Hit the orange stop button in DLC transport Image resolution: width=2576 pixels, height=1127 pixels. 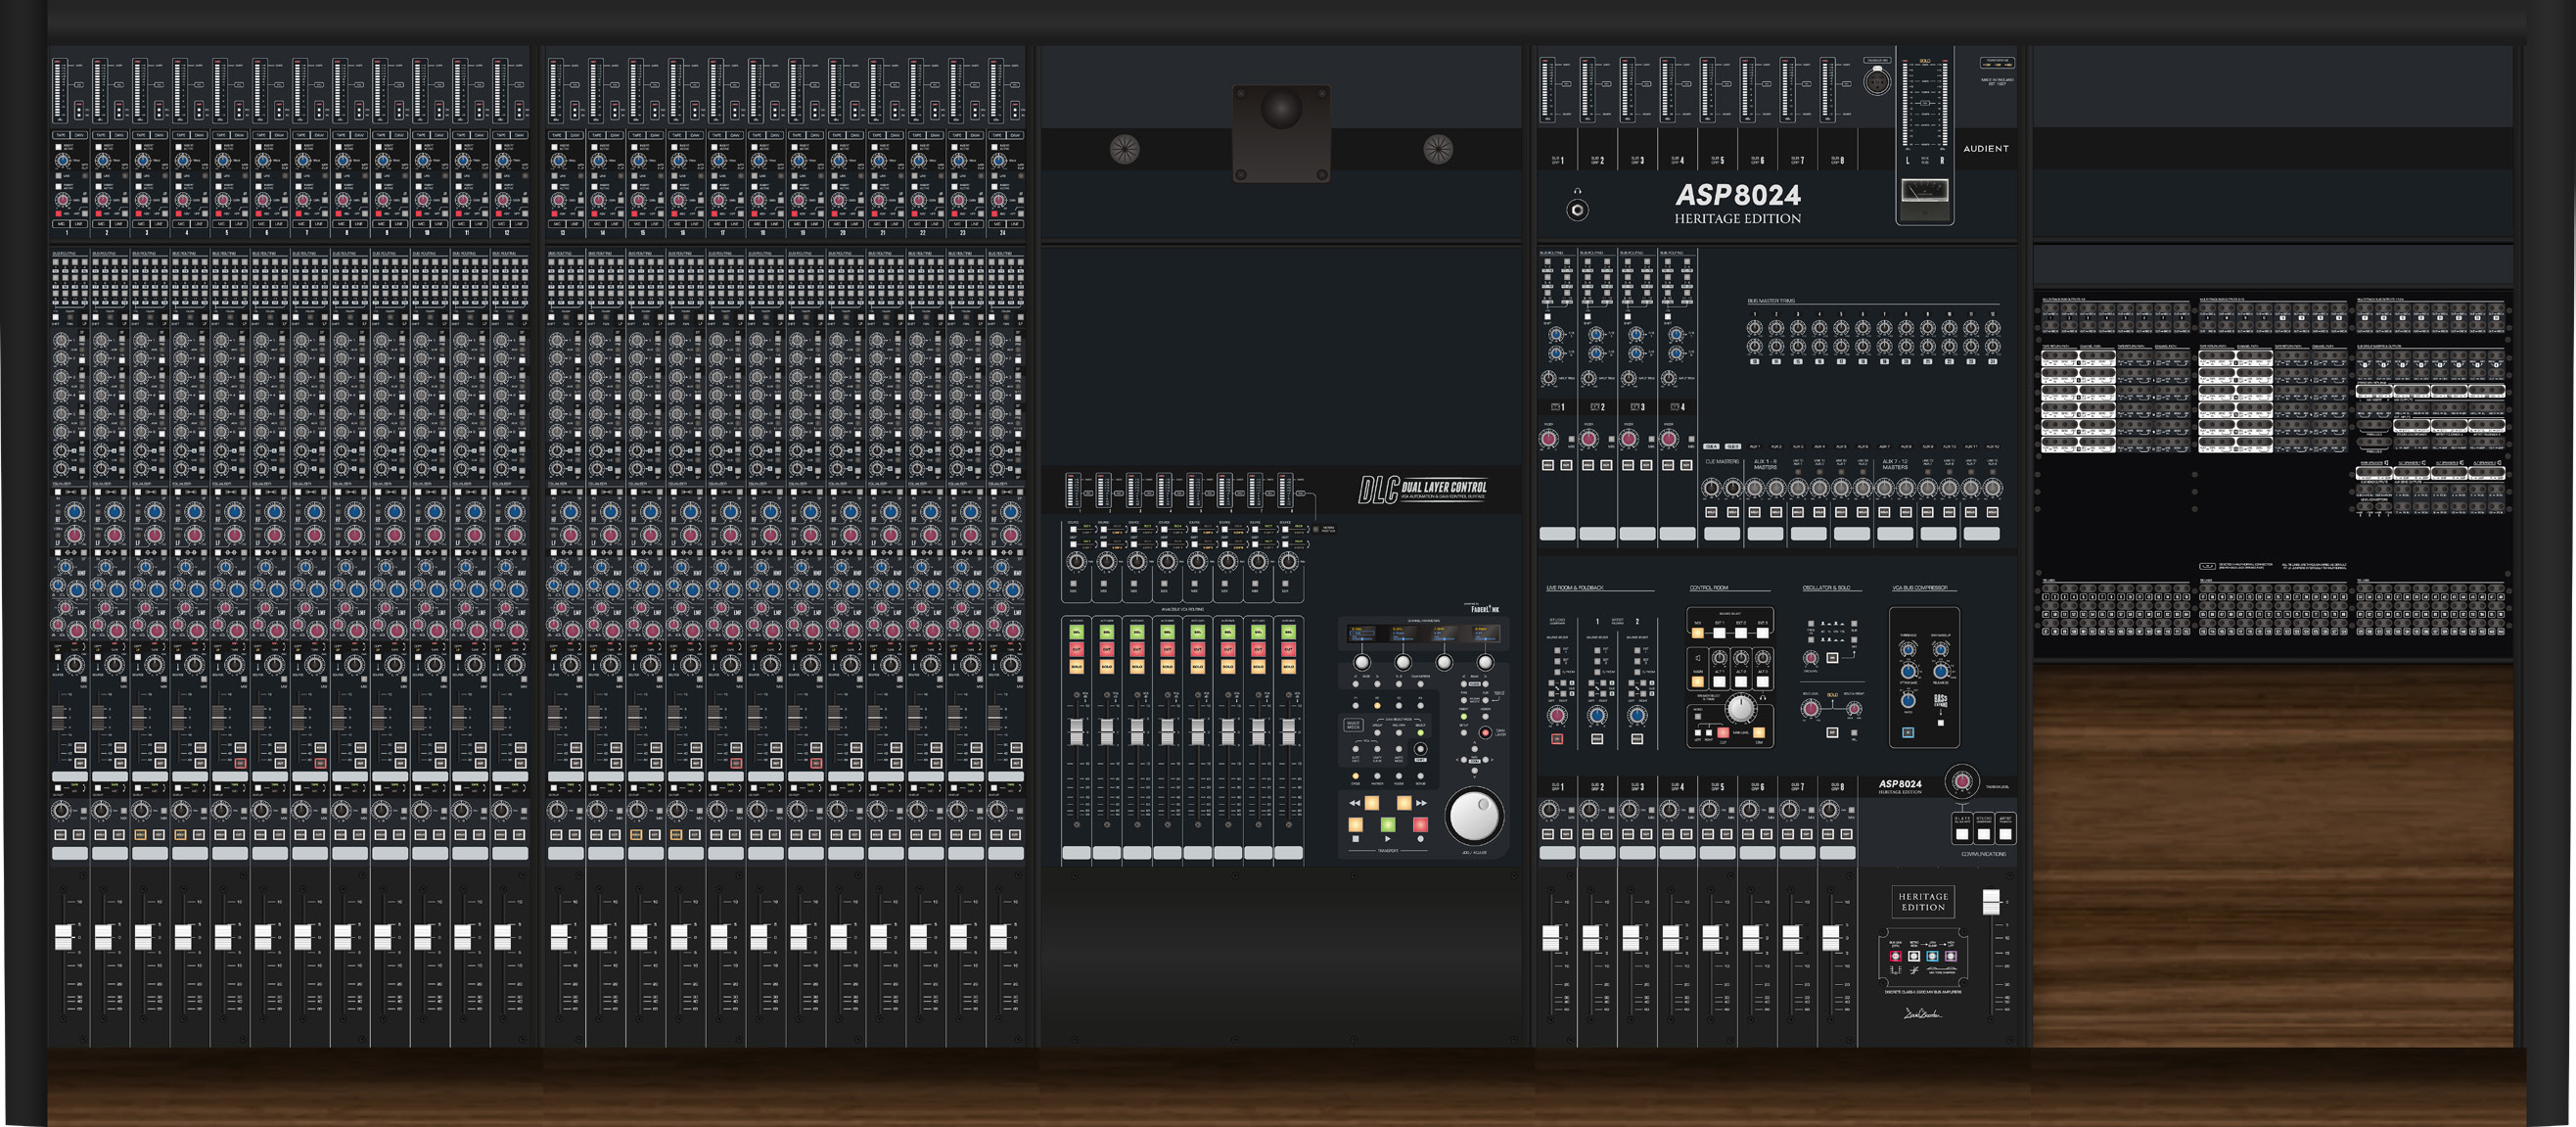(x=1356, y=825)
